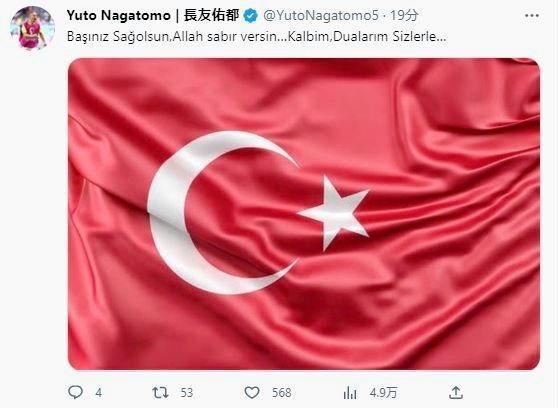Click the retweet count 53
Viewport: 558px width, 408px height.
pyautogui.click(x=186, y=393)
